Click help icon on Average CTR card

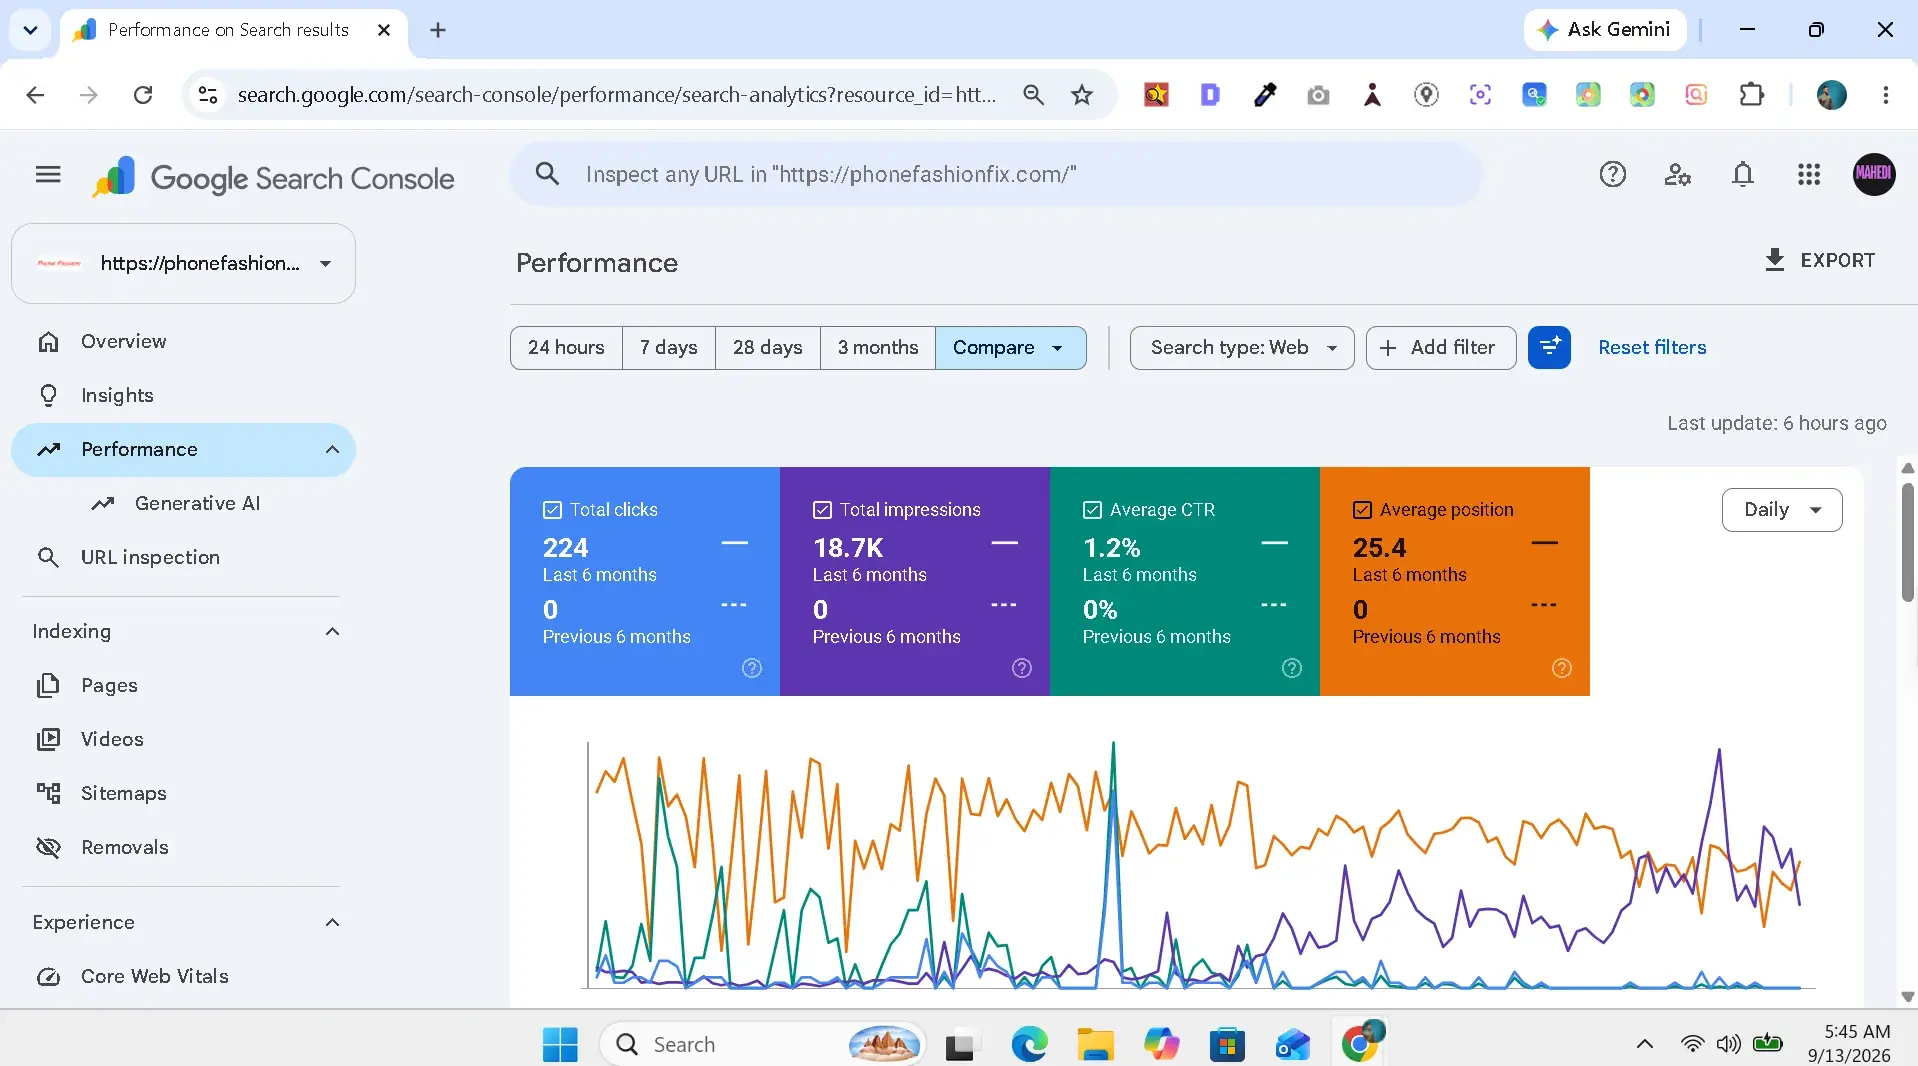(1292, 668)
